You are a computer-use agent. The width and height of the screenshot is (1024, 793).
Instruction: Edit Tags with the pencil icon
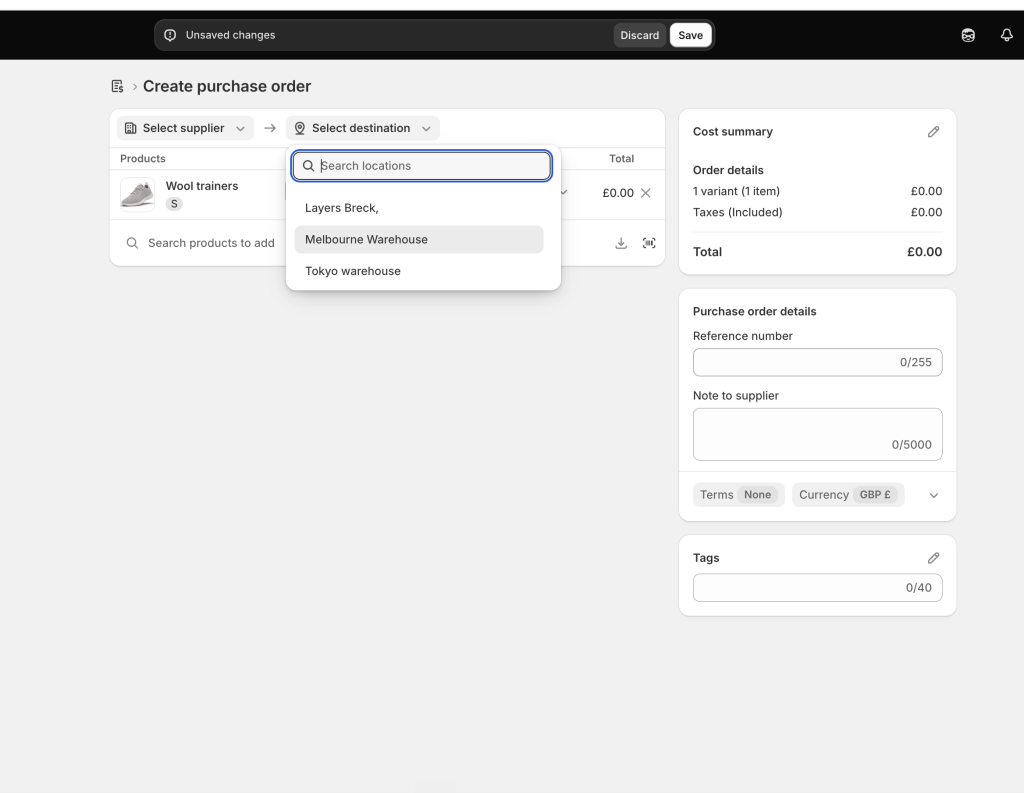pos(933,558)
